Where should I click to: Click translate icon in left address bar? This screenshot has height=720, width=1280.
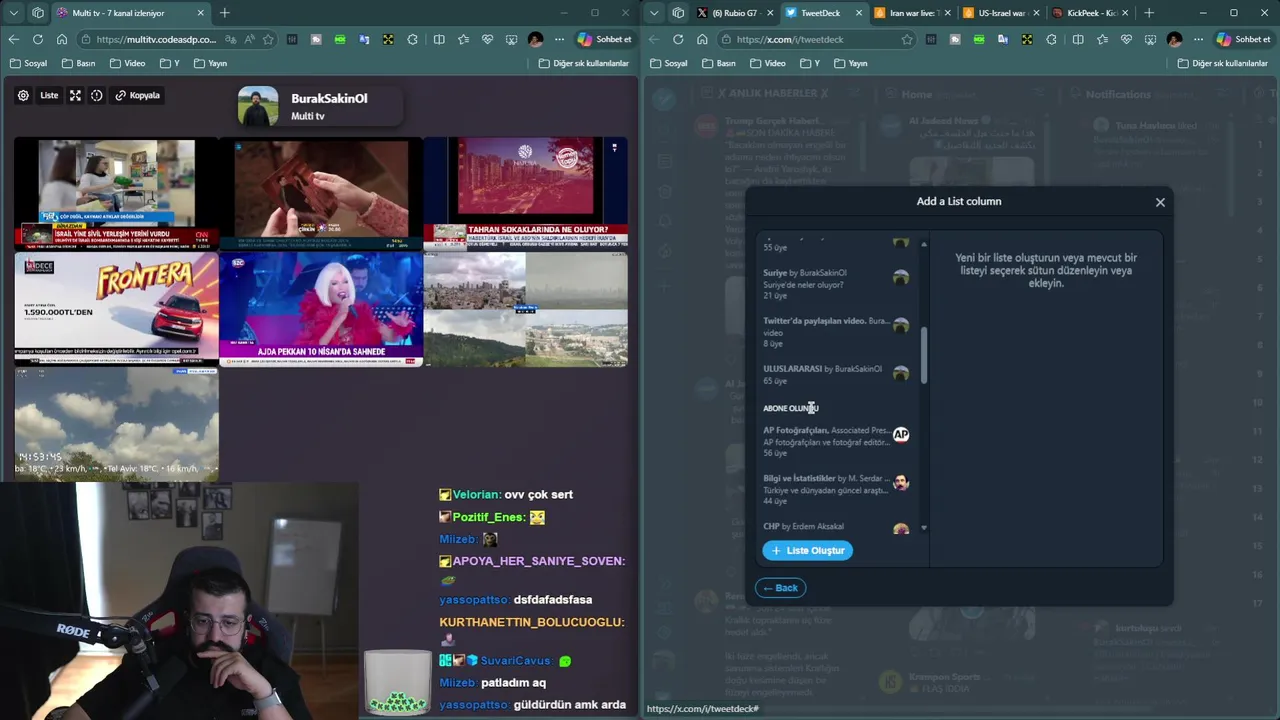pos(231,39)
